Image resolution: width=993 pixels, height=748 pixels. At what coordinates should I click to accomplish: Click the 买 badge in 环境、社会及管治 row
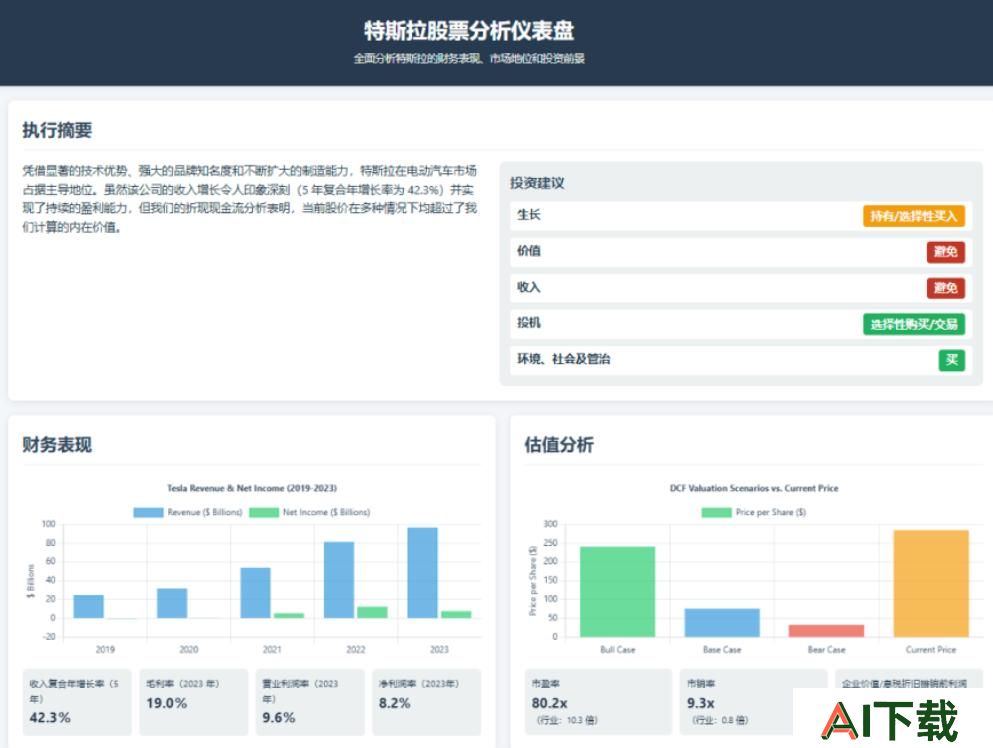[x=951, y=360]
